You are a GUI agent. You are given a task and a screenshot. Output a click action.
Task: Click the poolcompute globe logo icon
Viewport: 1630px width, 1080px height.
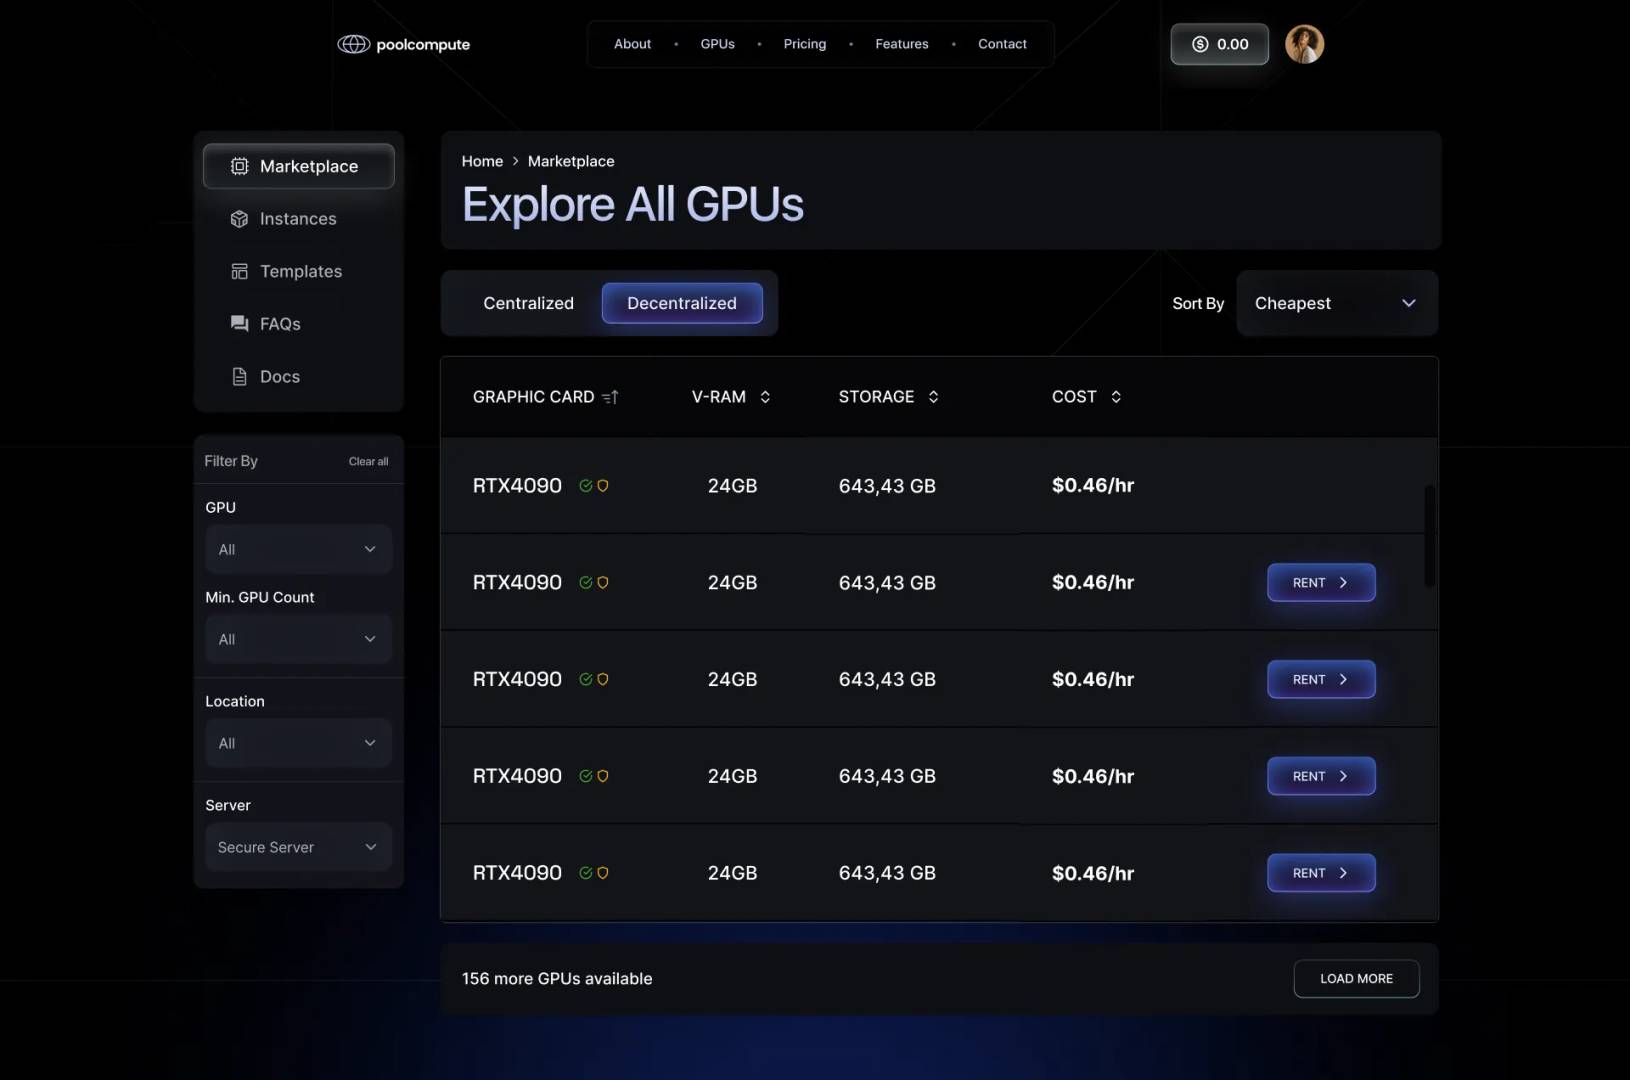point(353,44)
